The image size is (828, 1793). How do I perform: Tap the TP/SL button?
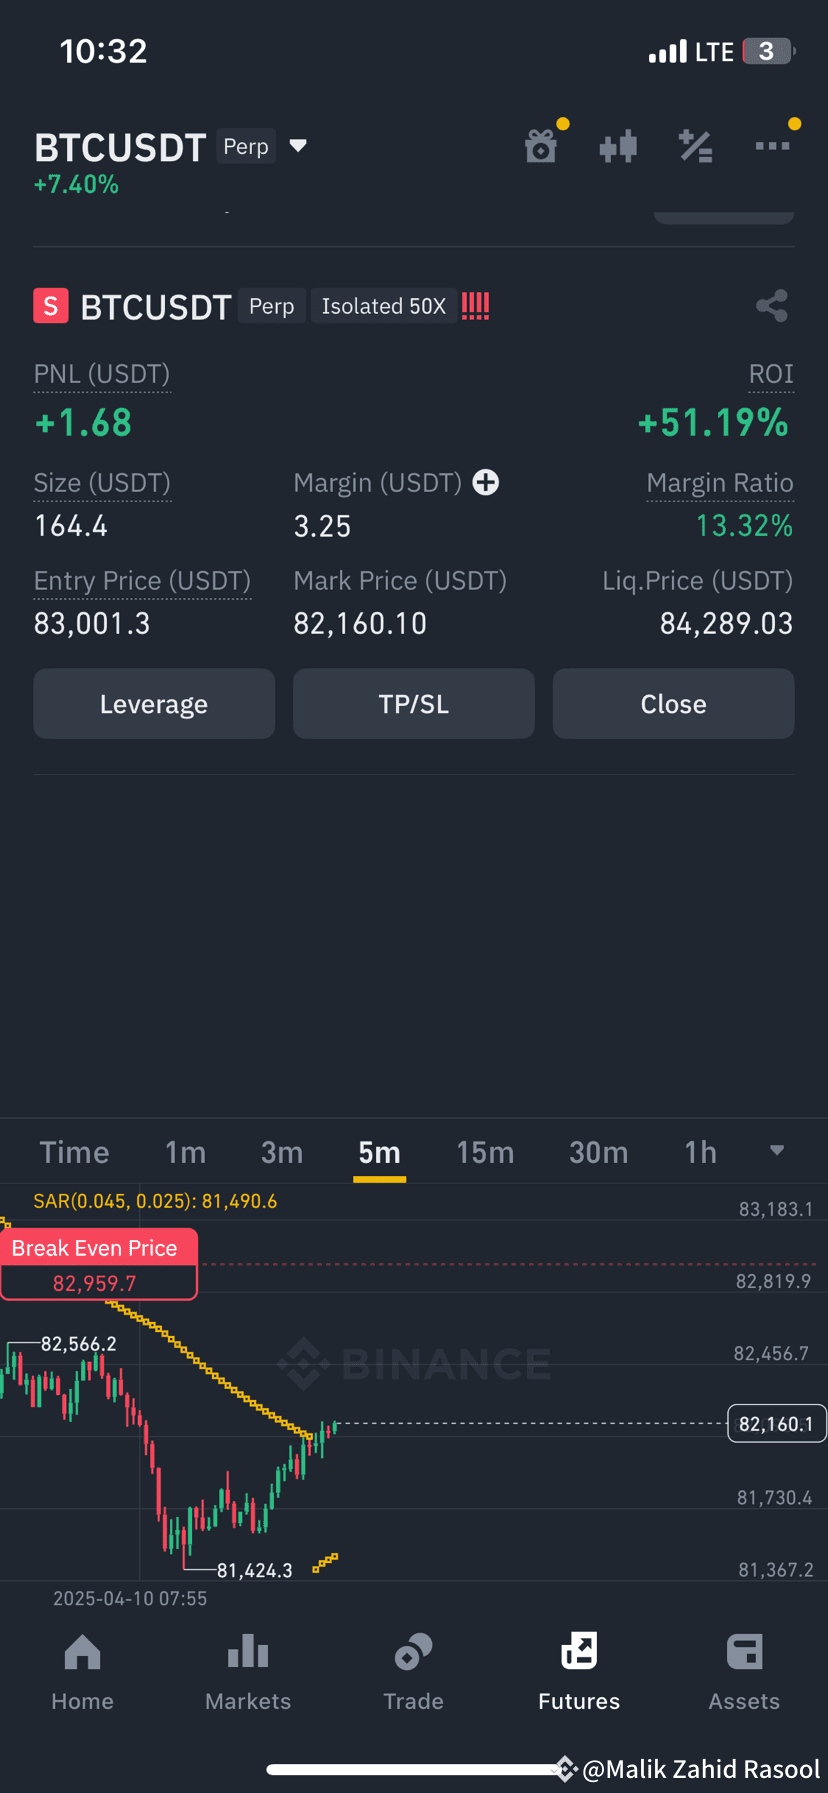(x=414, y=704)
